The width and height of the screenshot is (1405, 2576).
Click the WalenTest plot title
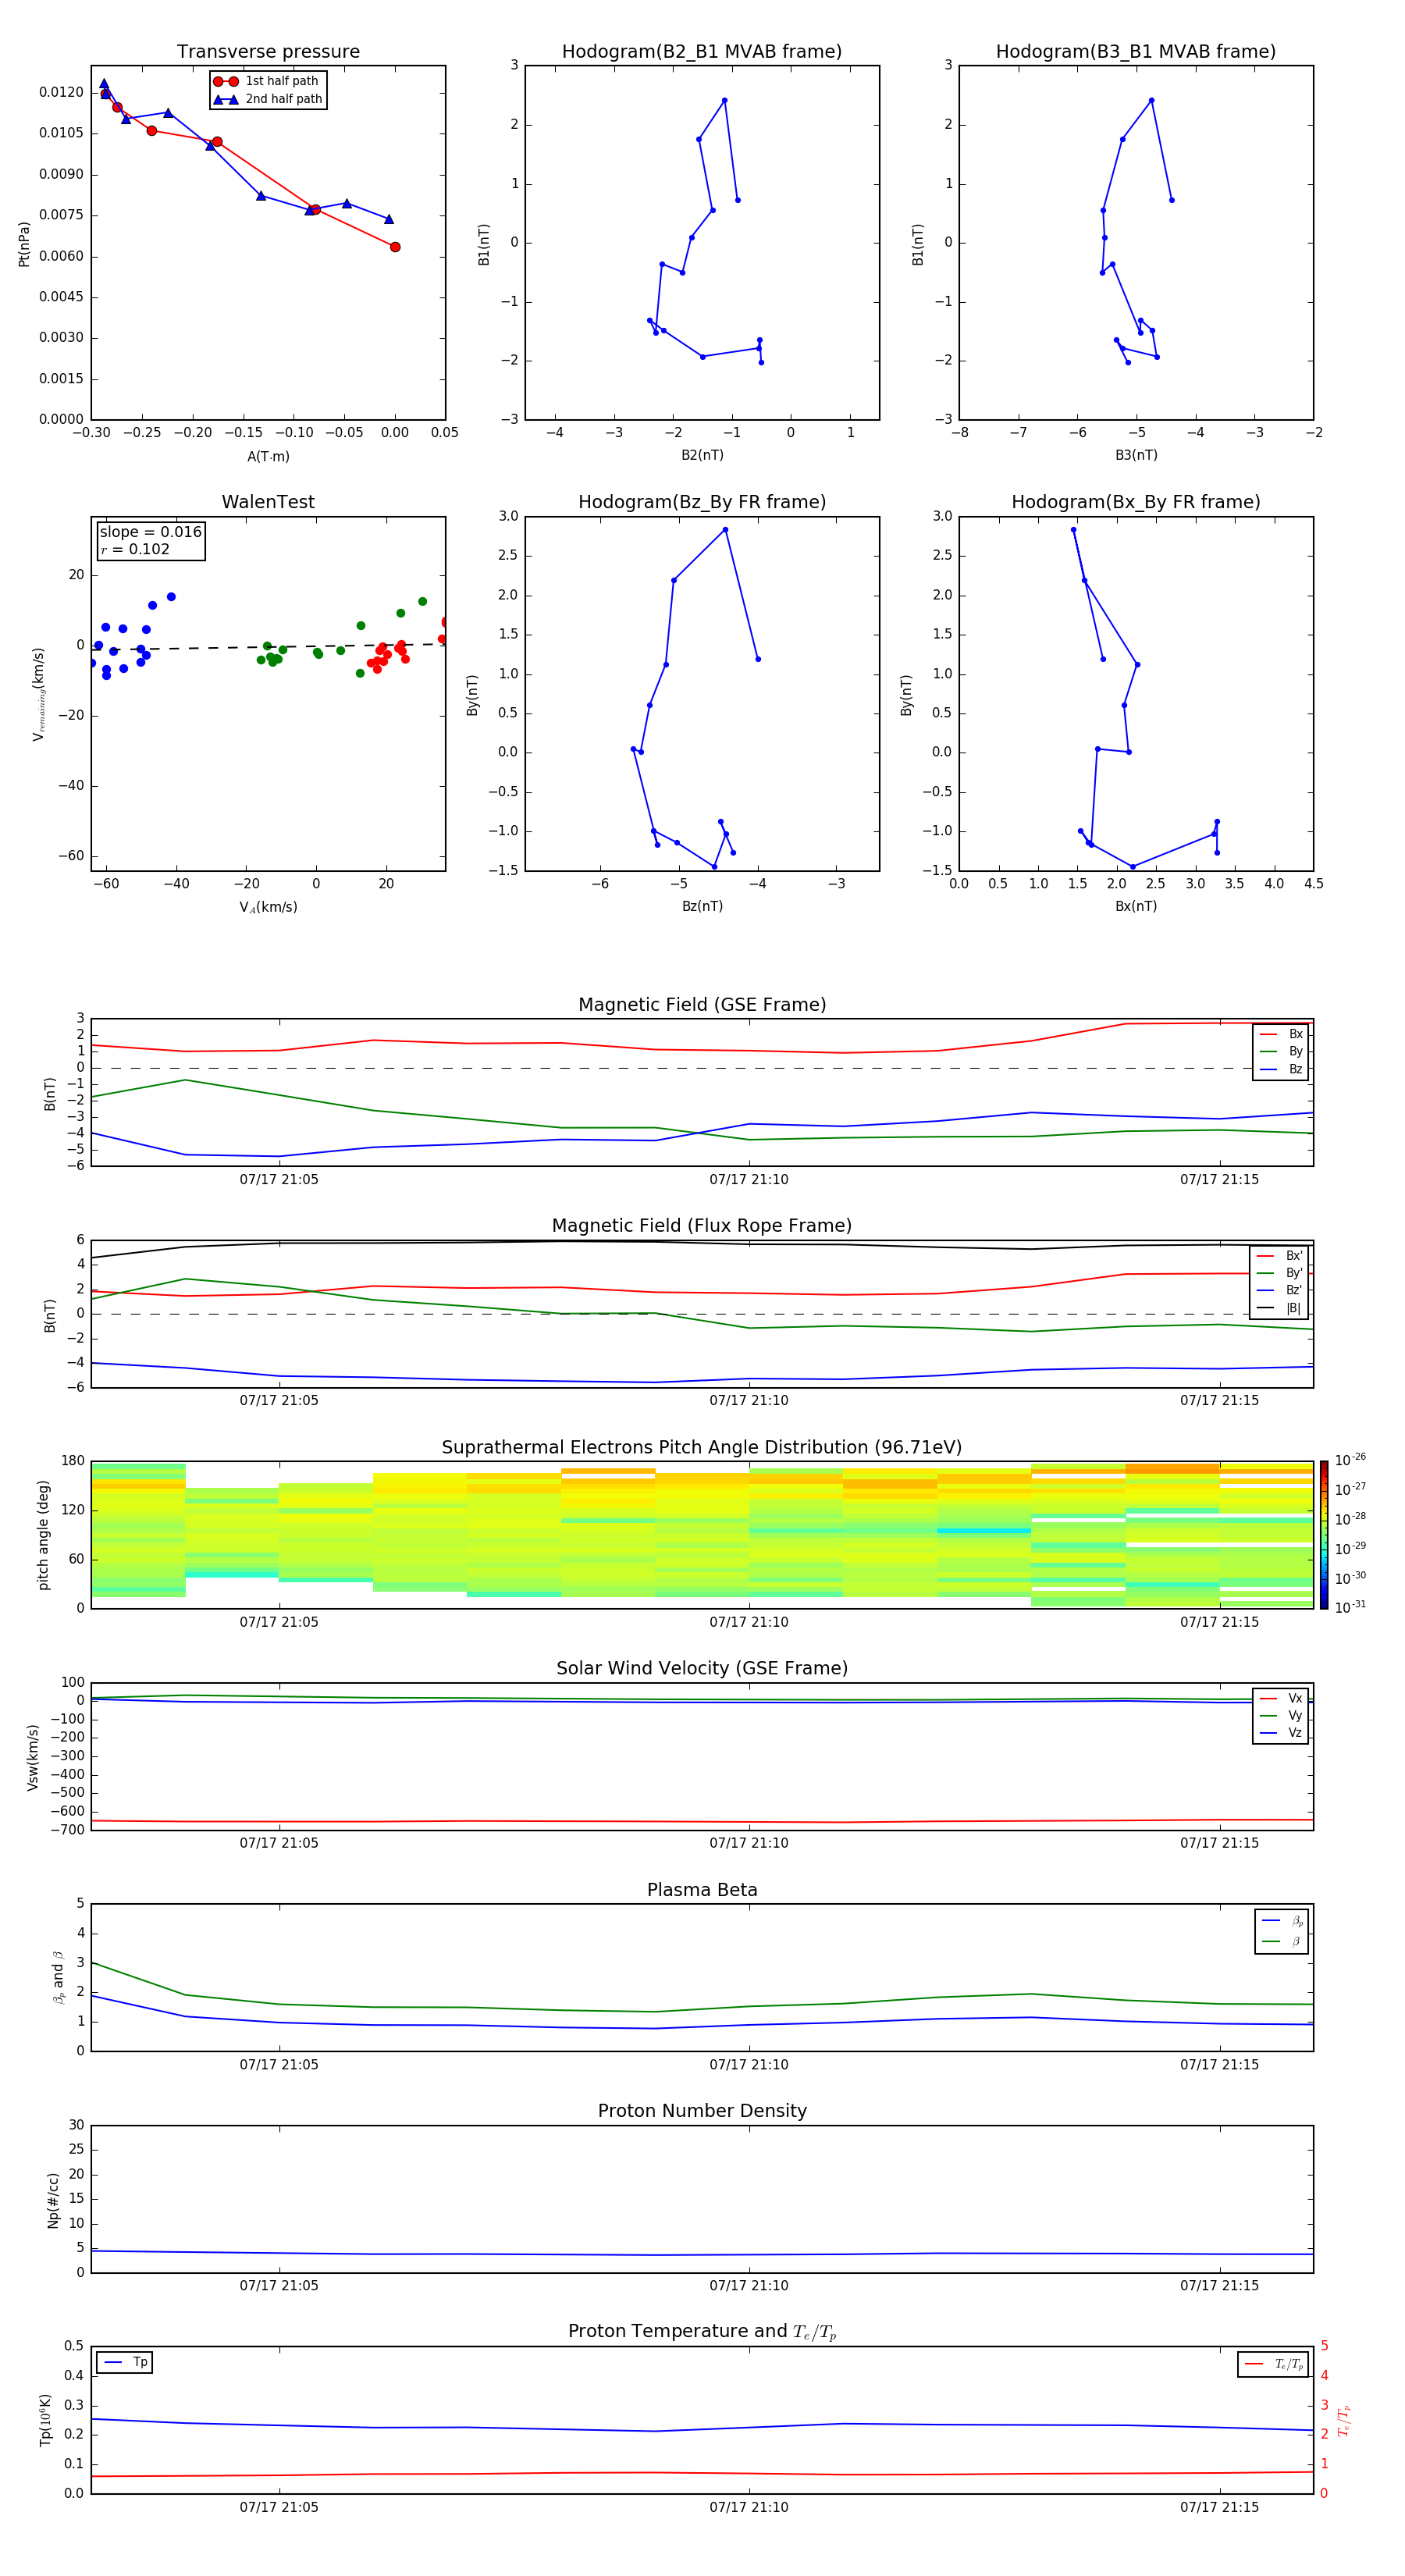coord(268,502)
